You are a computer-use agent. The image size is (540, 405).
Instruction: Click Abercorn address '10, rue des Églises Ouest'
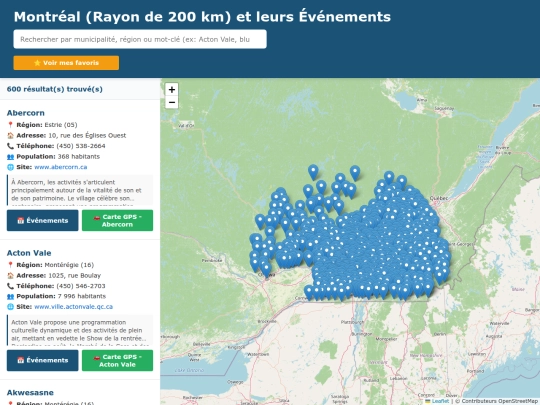click(x=87, y=135)
